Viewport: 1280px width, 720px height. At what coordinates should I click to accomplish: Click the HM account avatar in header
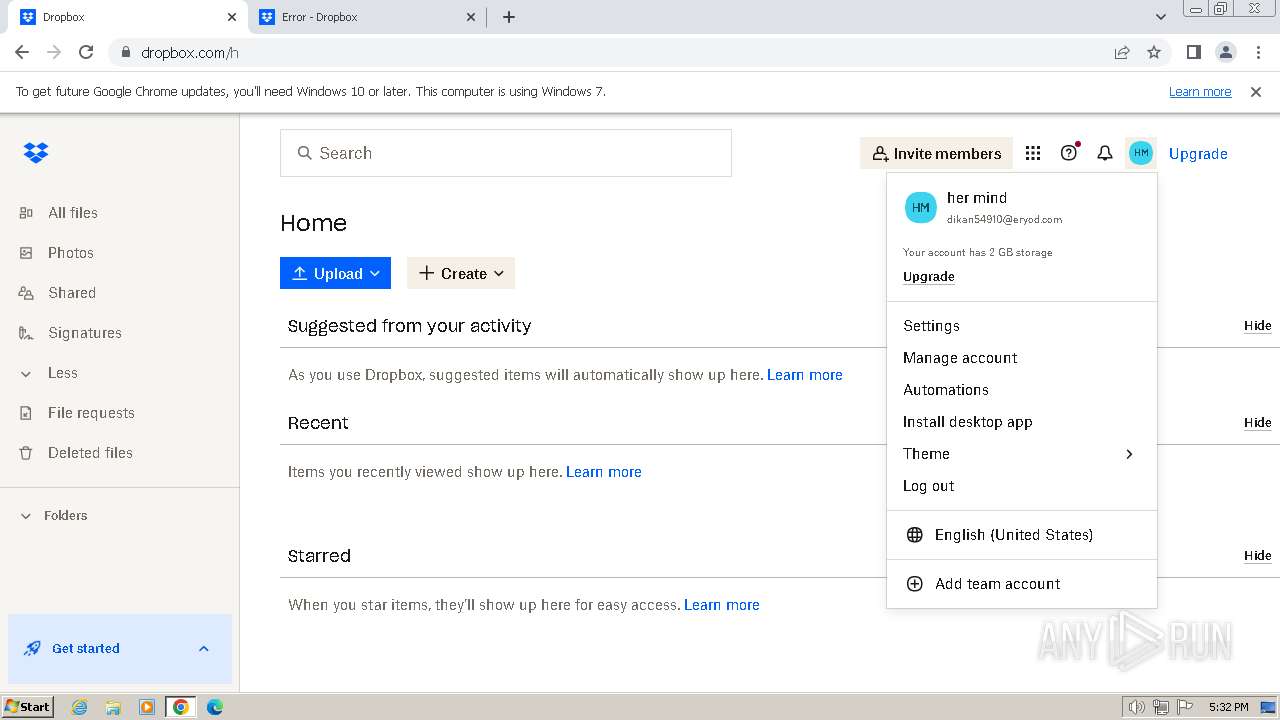tap(1141, 153)
